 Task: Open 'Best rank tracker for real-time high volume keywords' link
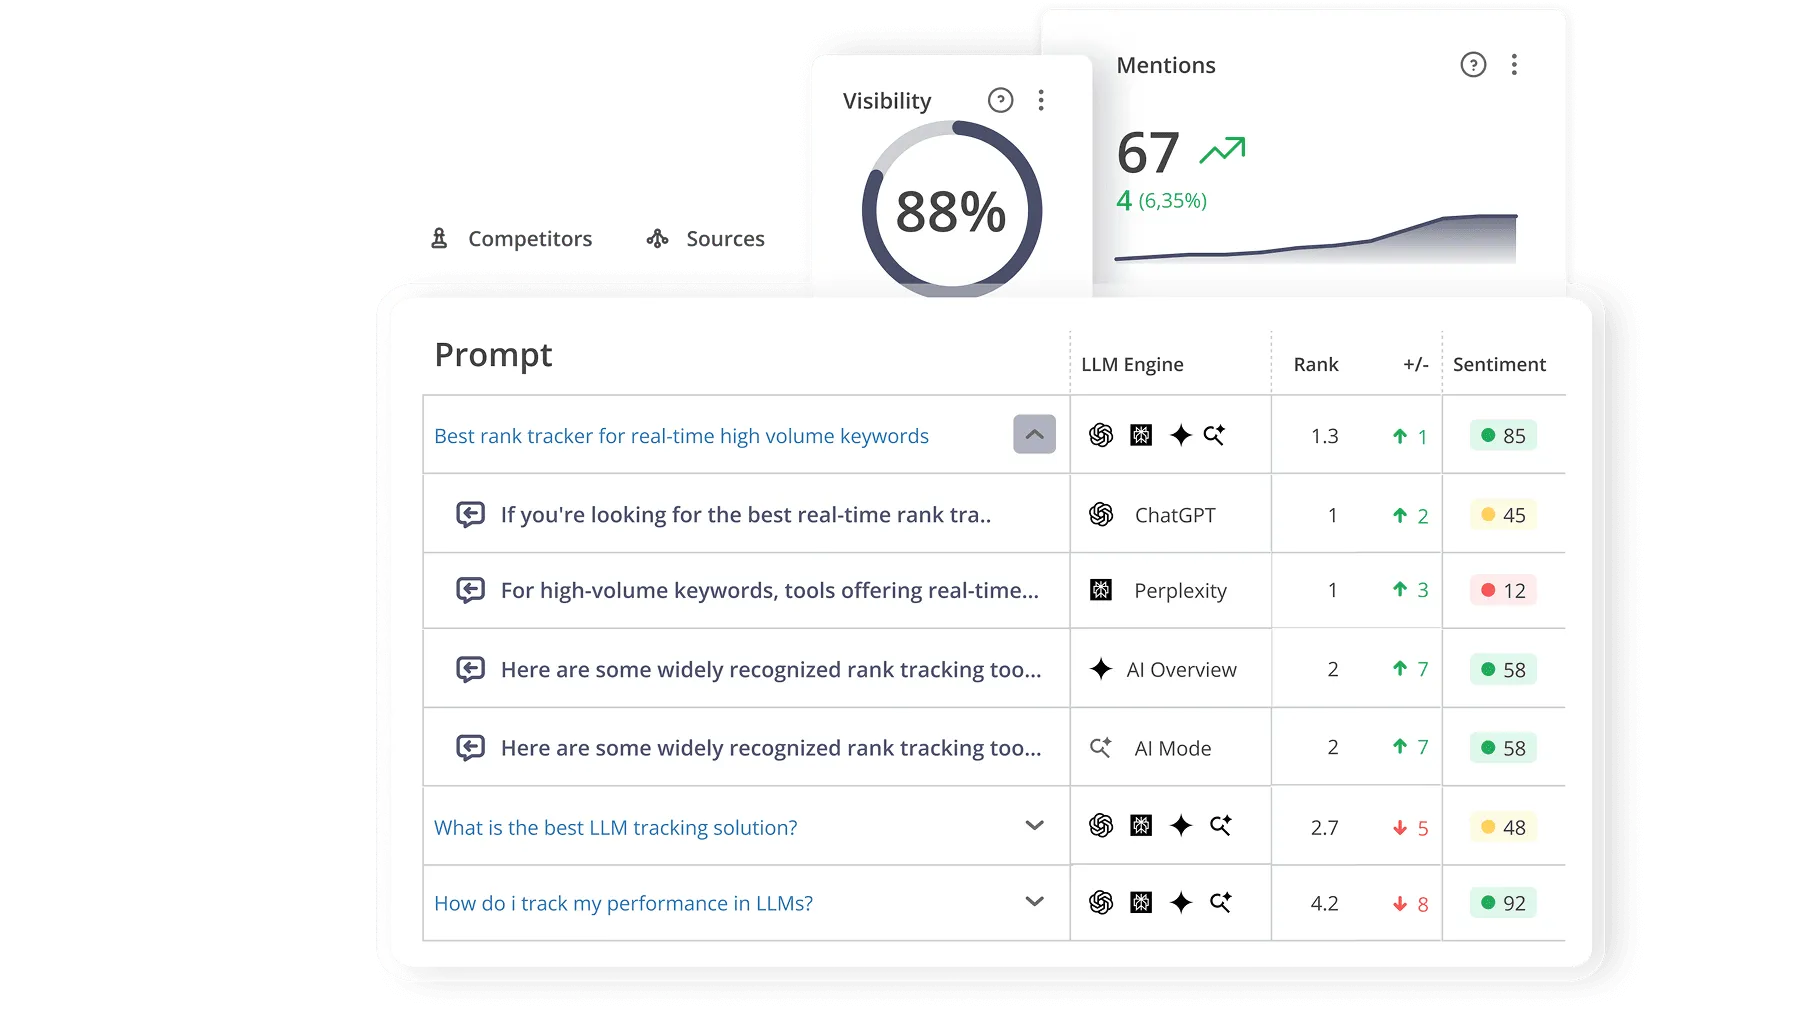[x=681, y=436]
